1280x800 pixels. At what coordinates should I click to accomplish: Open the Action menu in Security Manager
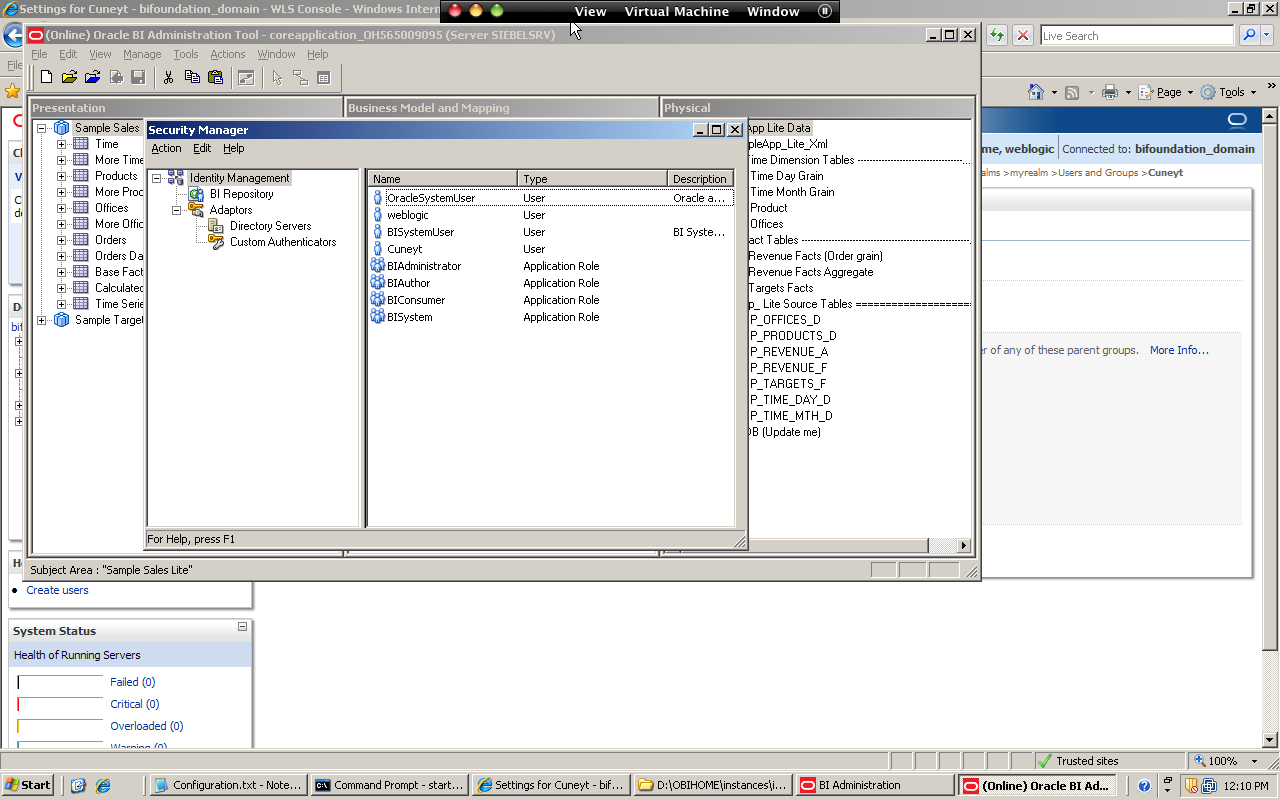point(166,148)
